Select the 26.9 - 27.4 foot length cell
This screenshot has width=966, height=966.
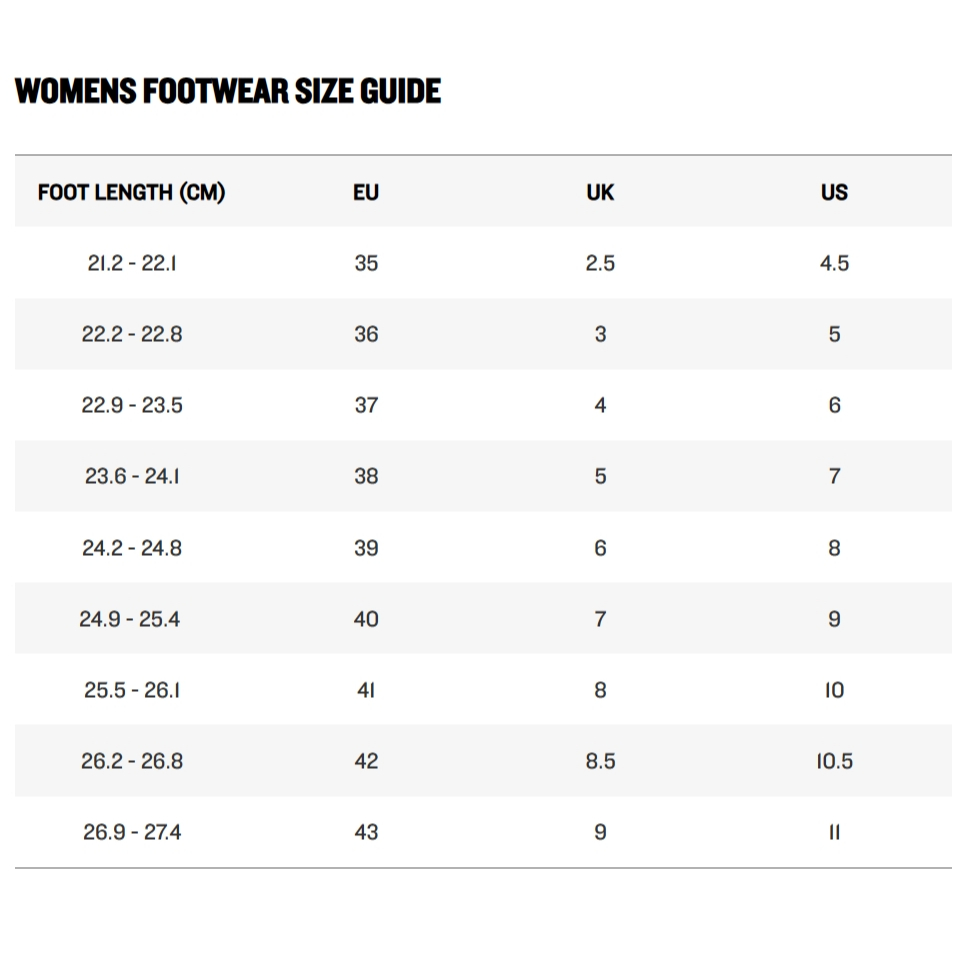(x=132, y=832)
